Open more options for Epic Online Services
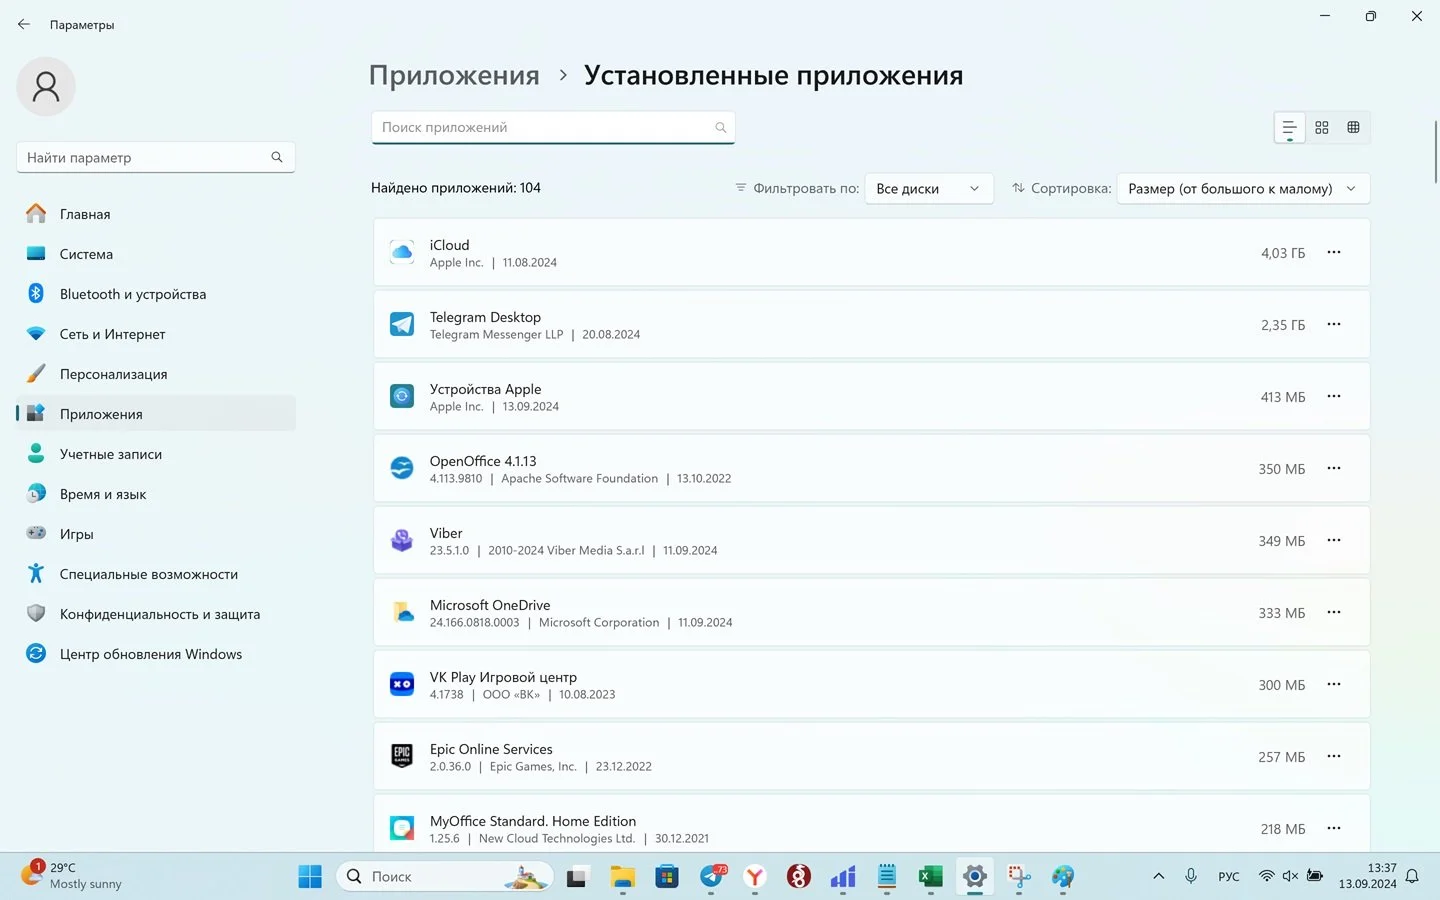This screenshot has width=1440, height=900. (1334, 757)
